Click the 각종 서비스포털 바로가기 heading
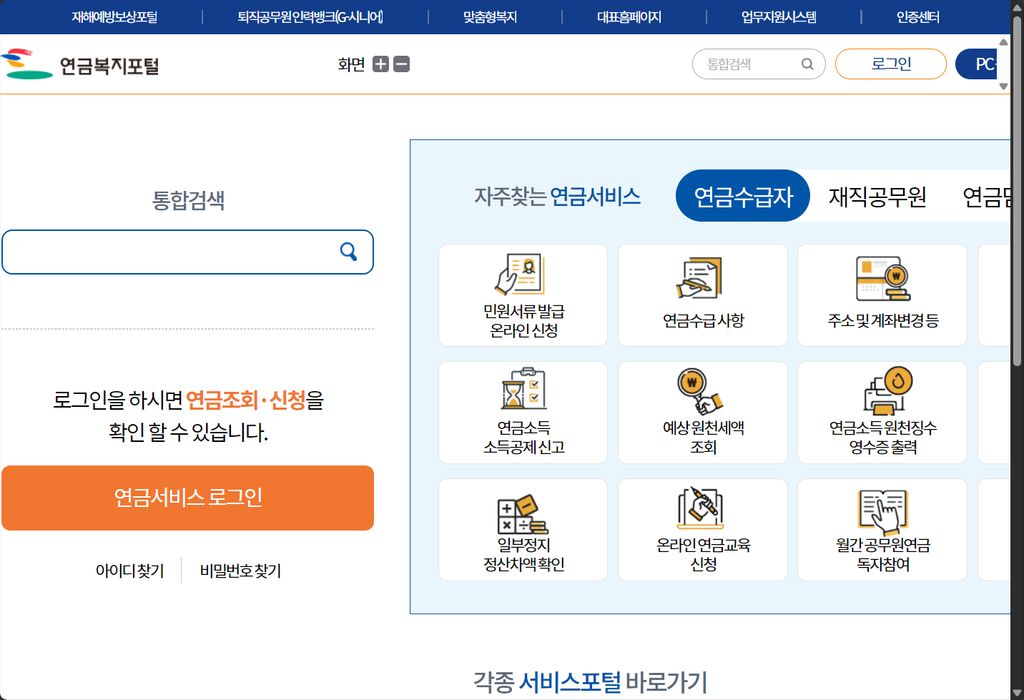 pos(590,682)
